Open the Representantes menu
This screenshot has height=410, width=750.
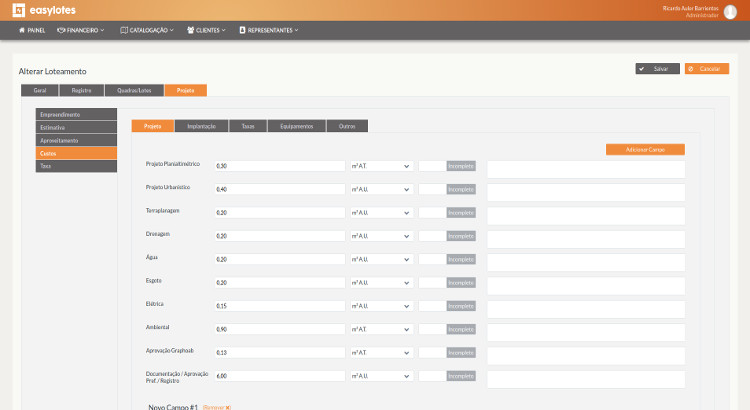[x=269, y=30]
